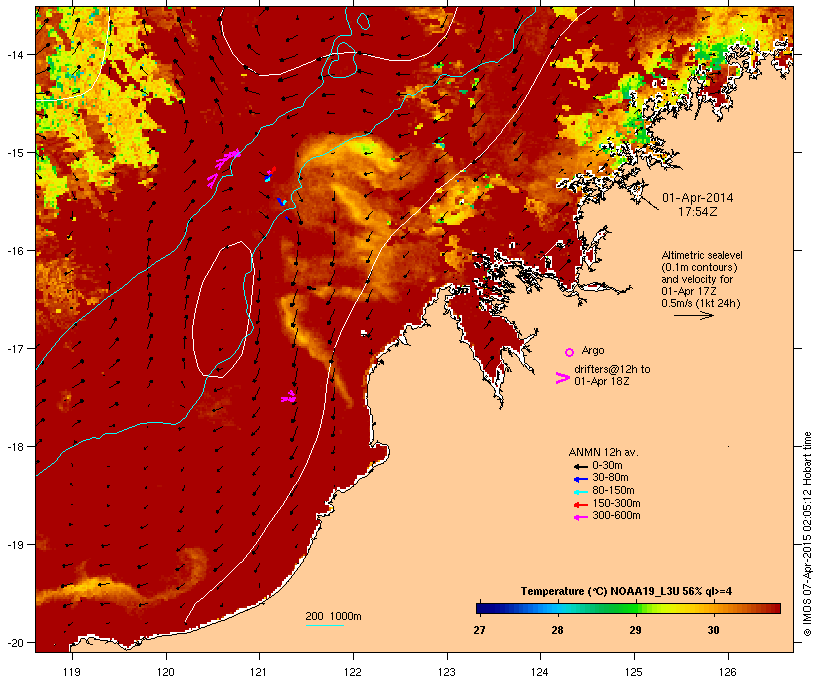
Task: Click the latitude label -16
Action: [x=14, y=251]
